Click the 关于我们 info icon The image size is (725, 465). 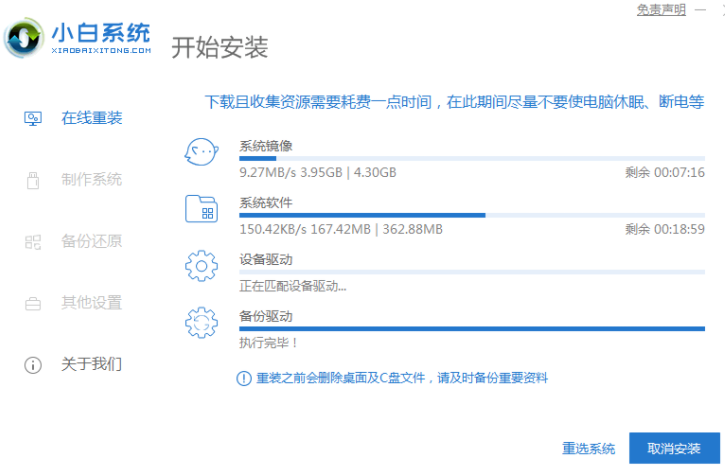33,364
